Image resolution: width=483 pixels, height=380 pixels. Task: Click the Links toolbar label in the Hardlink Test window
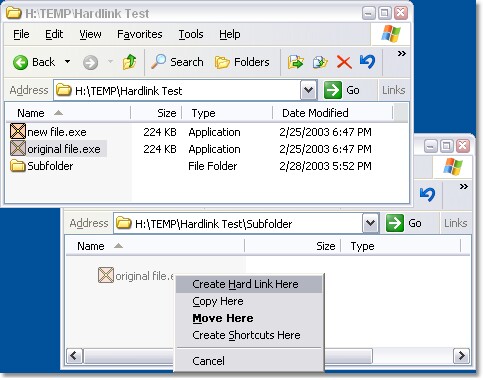click(x=393, y=90)
